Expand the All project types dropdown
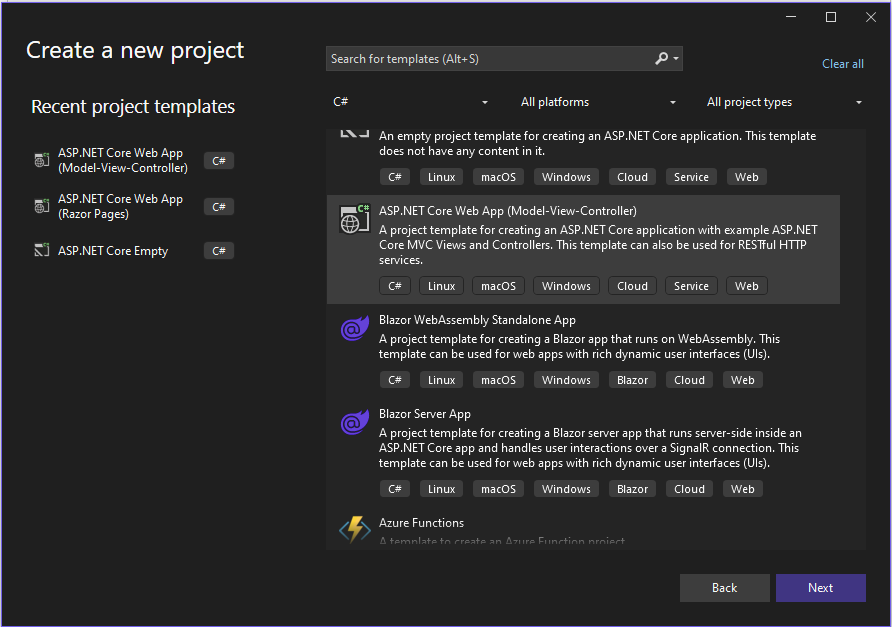The width and height of the screenshot is (892, 627). (x=784, y=102)
